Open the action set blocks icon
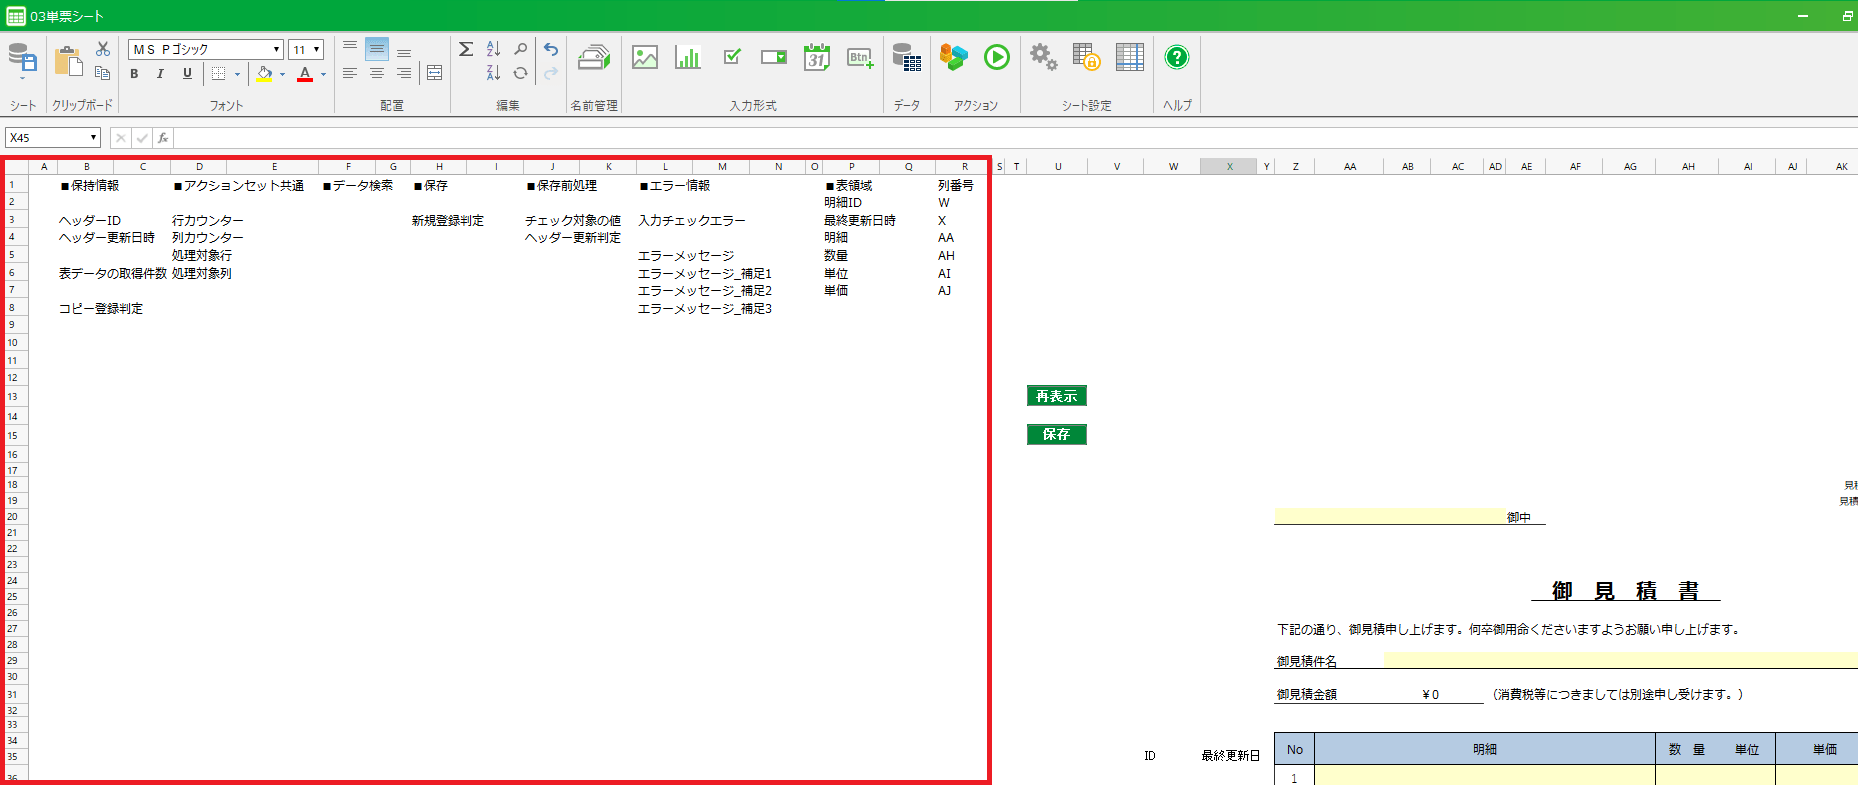1858x785 pixels. [x=954, y=58]
